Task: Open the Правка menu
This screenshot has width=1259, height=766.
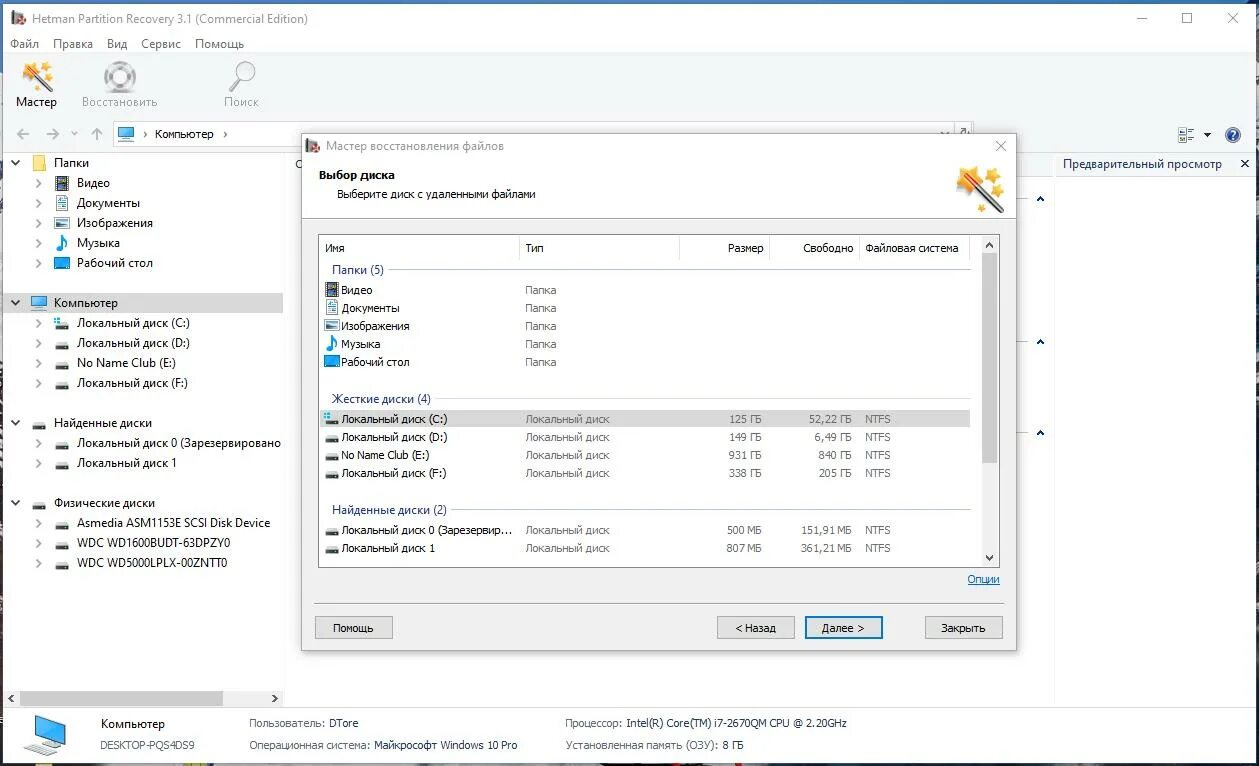Action: point(73,44)
